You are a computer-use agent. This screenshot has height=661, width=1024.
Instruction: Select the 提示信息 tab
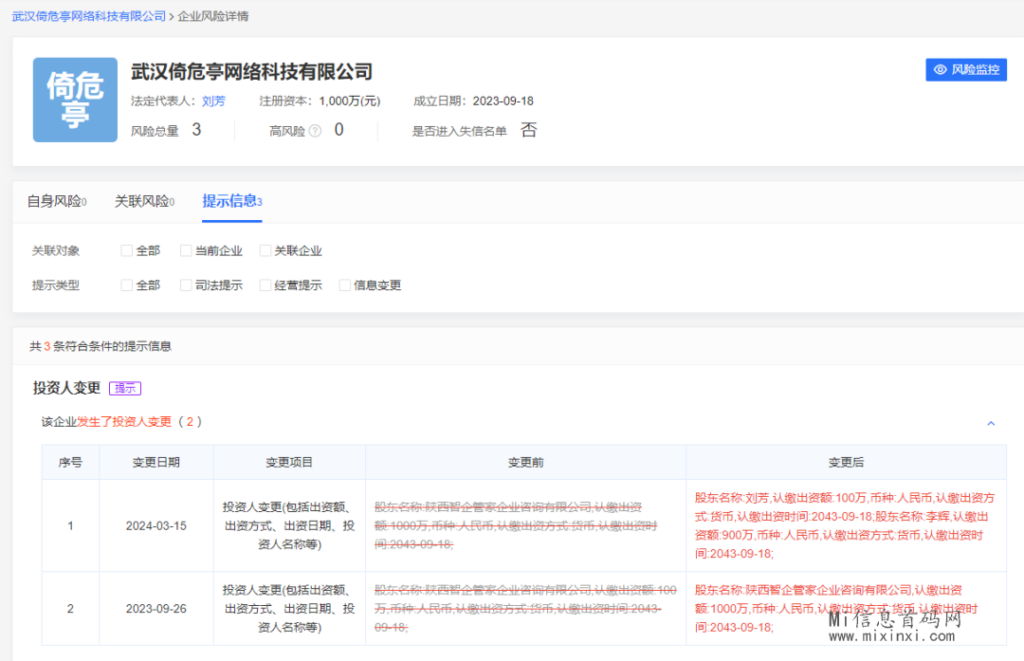pyautogui.click(x=232, y=202)
